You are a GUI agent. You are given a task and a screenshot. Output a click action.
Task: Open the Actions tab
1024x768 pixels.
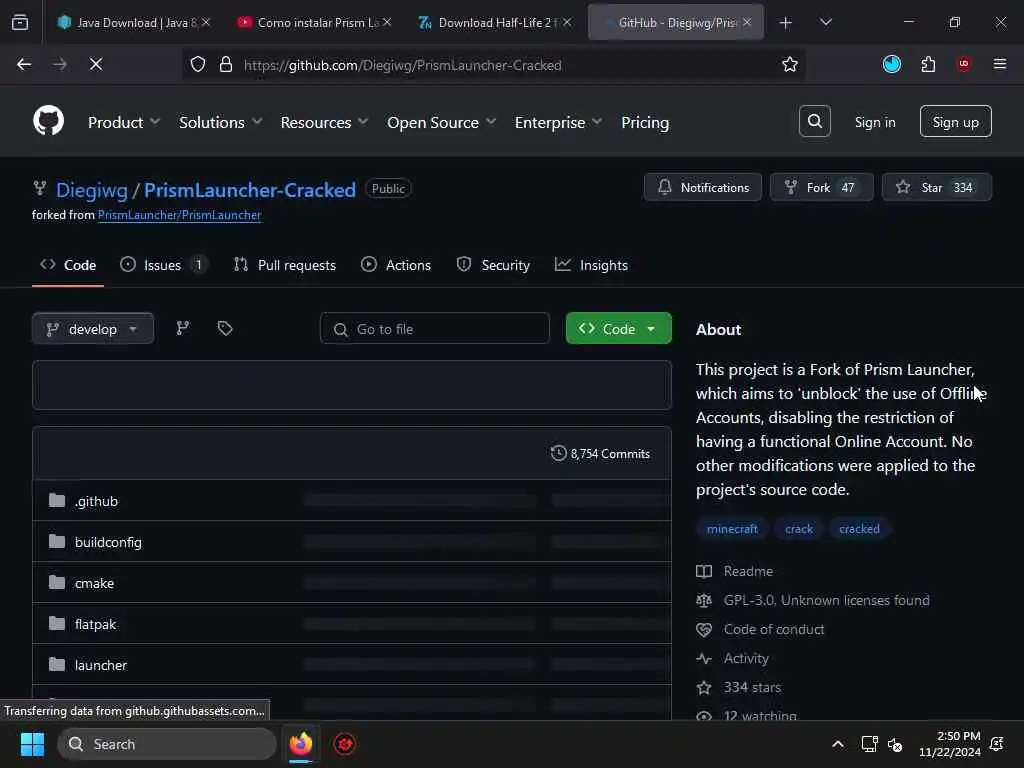pyautogui.click(x=396, y=264)
